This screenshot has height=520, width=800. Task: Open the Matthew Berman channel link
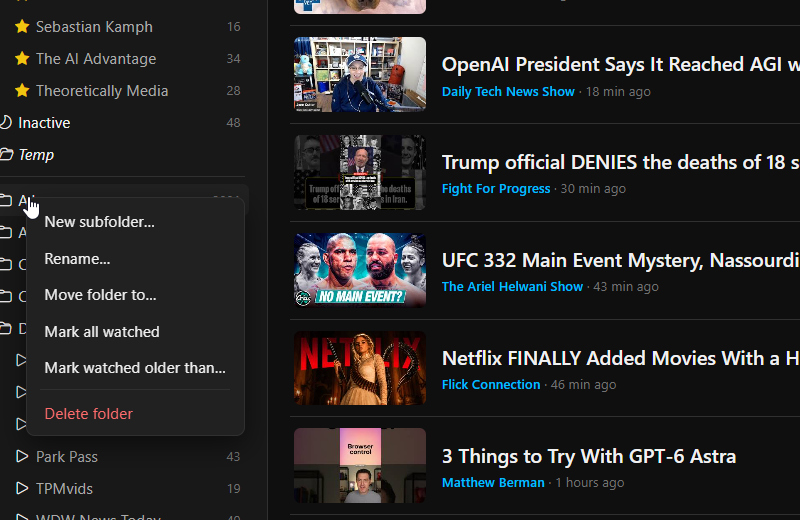[x=493, y=482]
